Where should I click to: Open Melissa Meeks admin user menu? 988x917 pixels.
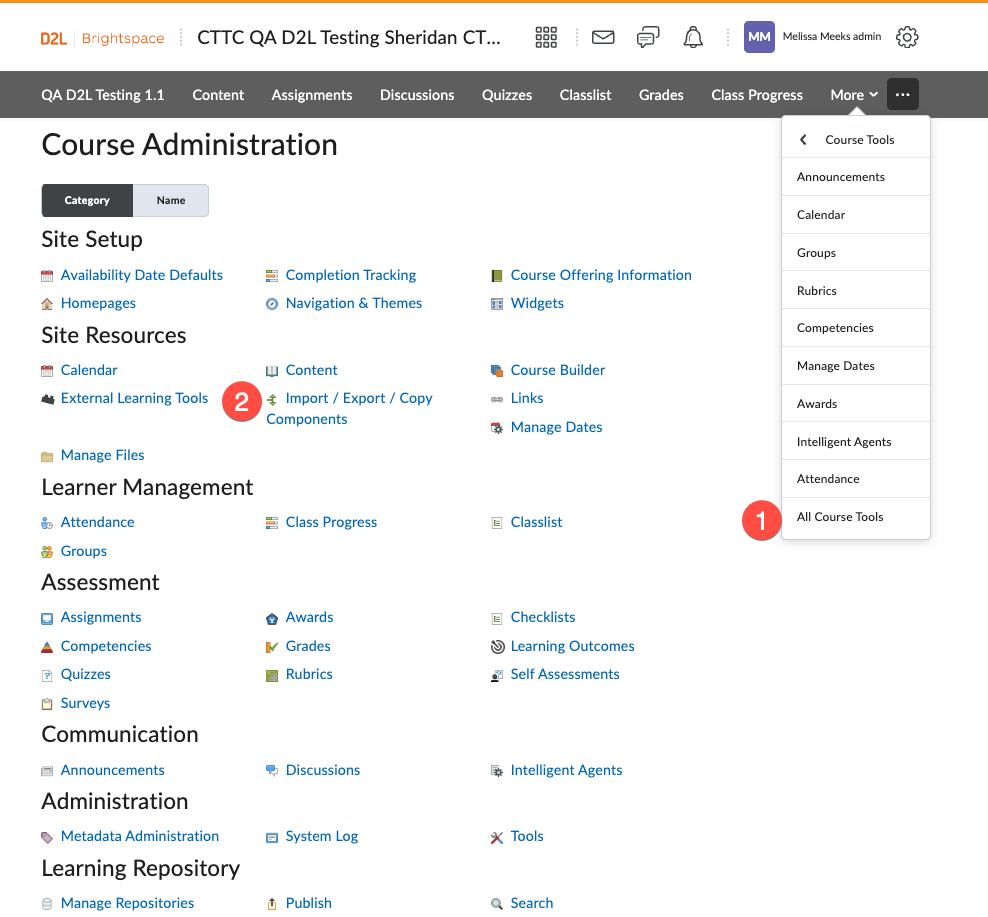pyautogui.click(x=813, y=38)
